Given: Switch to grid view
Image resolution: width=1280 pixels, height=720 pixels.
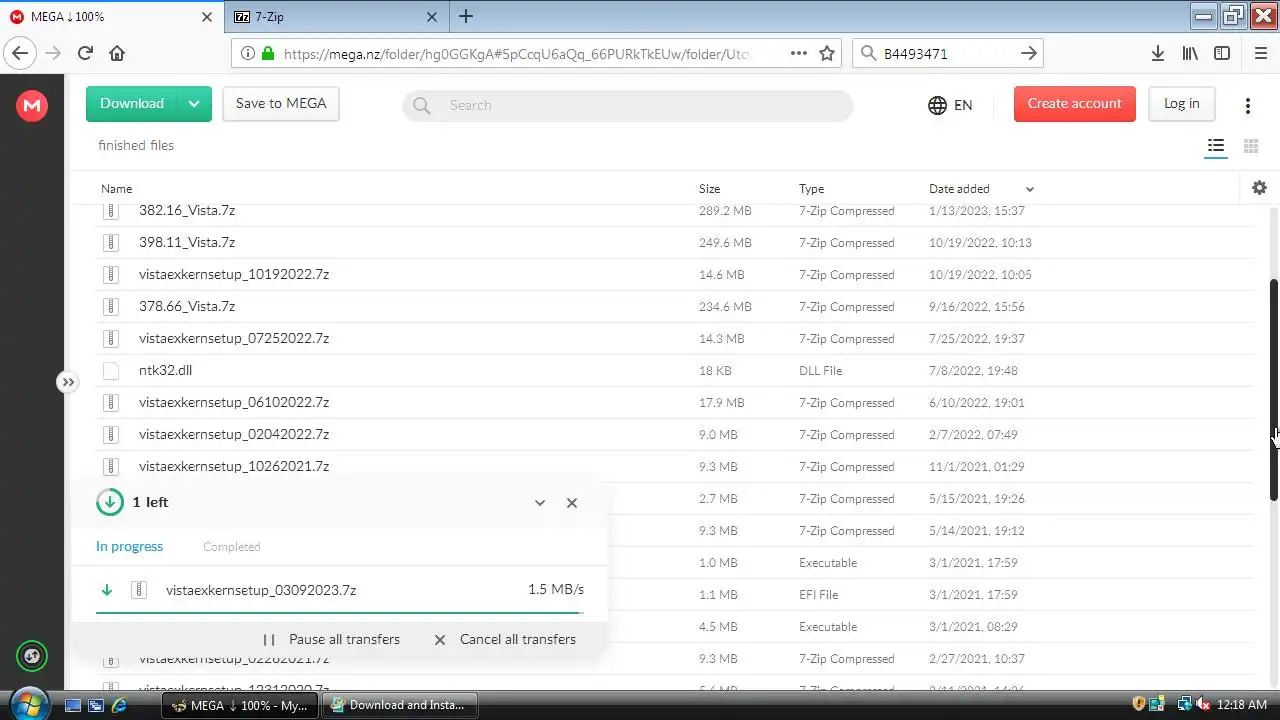Looking at the screenshot, I should click(1250, 146).
